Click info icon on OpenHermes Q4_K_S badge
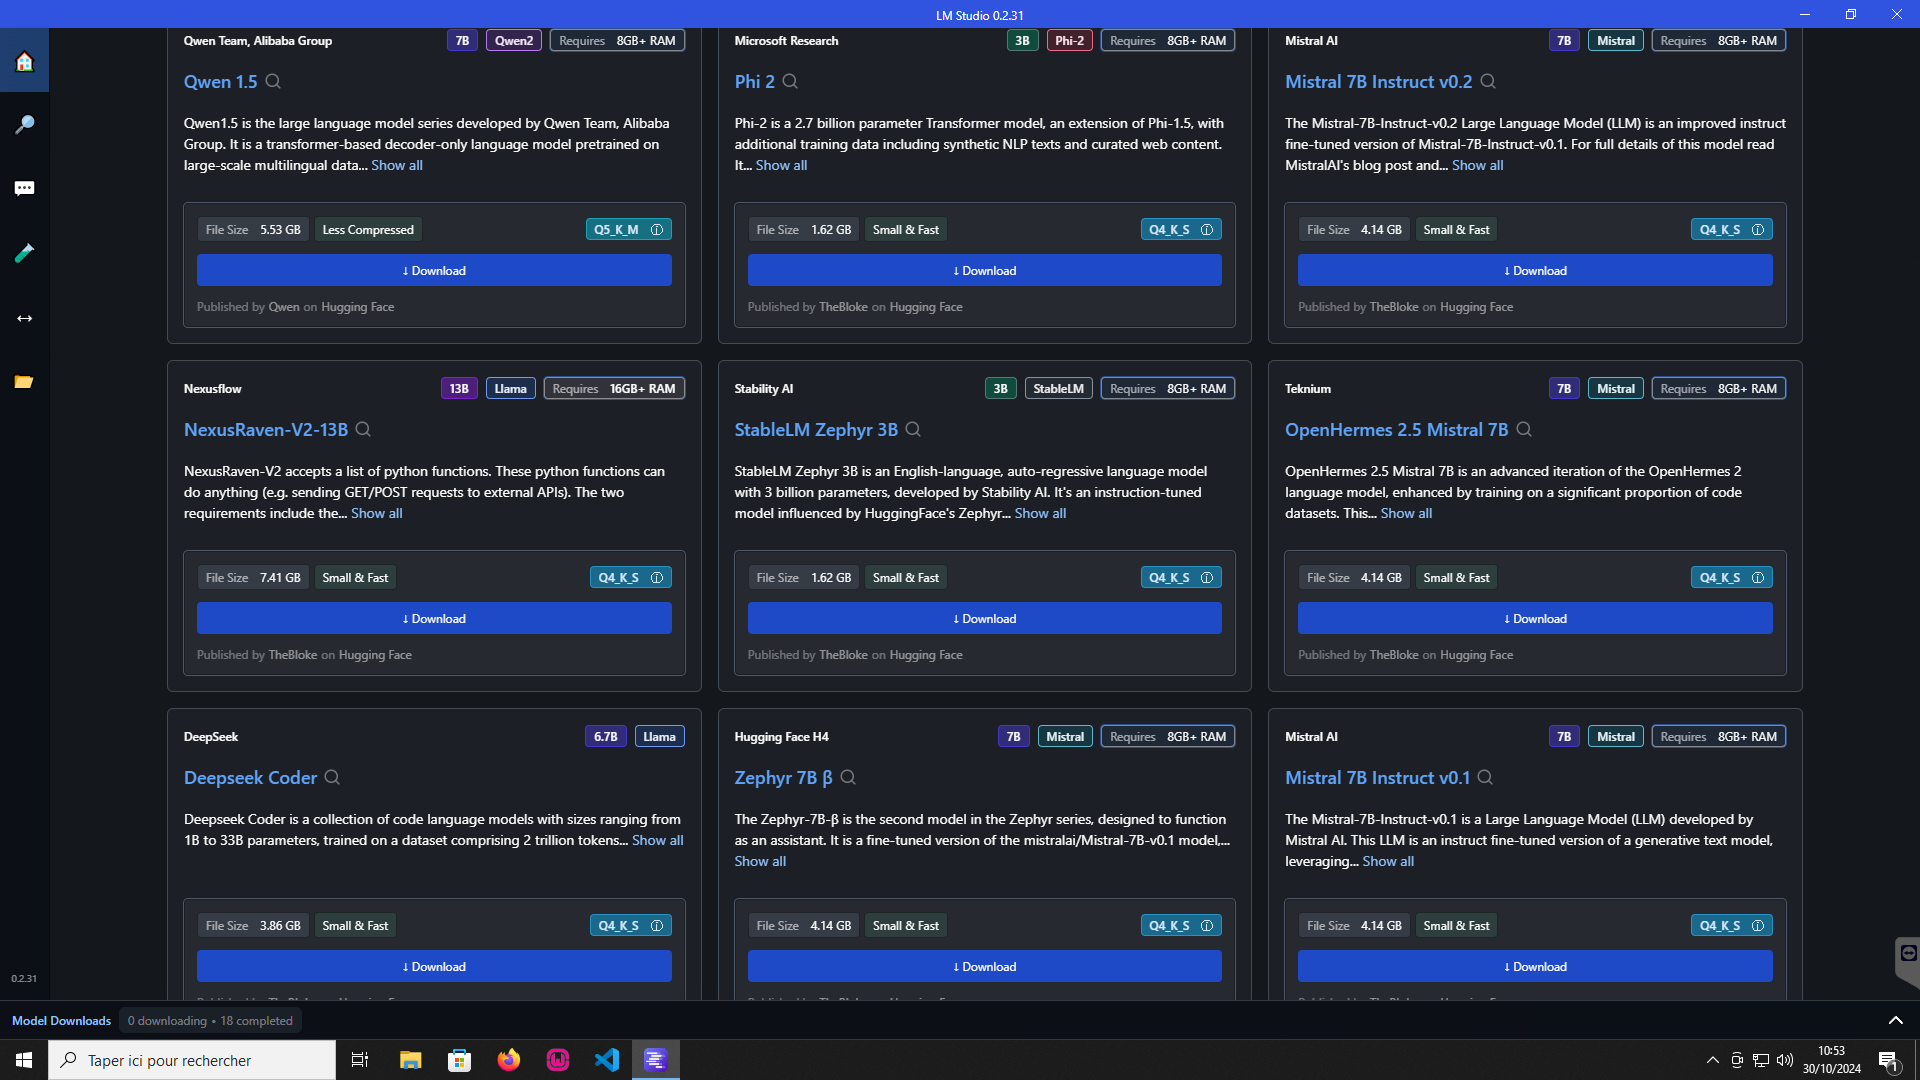1920x1080 pixels. [x=1758, y=578]
